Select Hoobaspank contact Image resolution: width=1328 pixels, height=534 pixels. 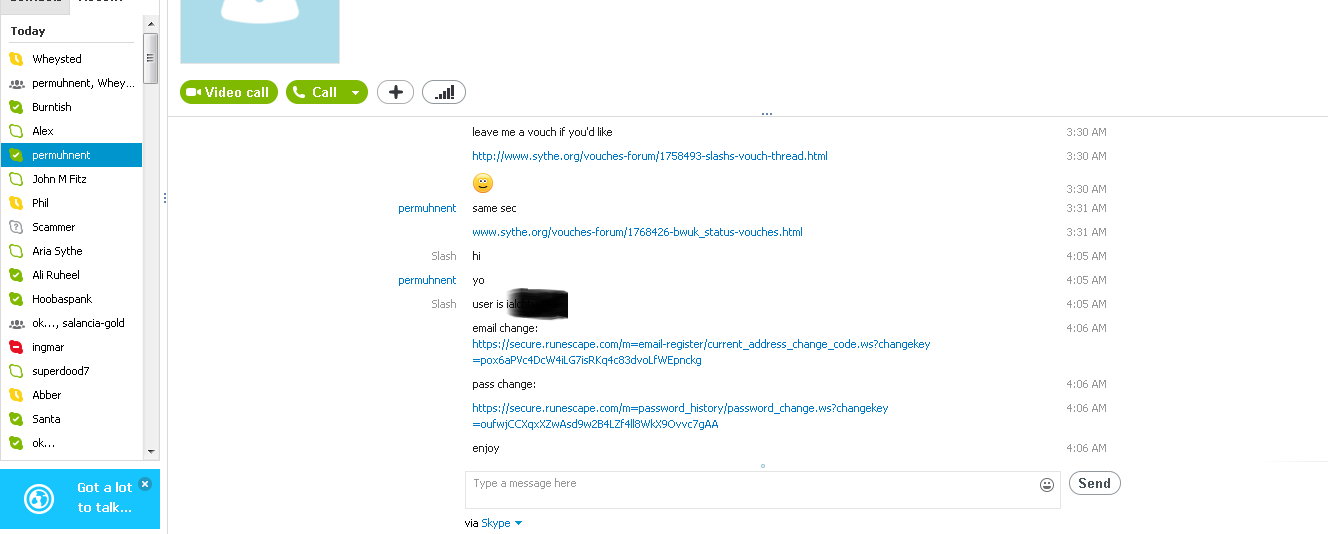click(71, 299)
